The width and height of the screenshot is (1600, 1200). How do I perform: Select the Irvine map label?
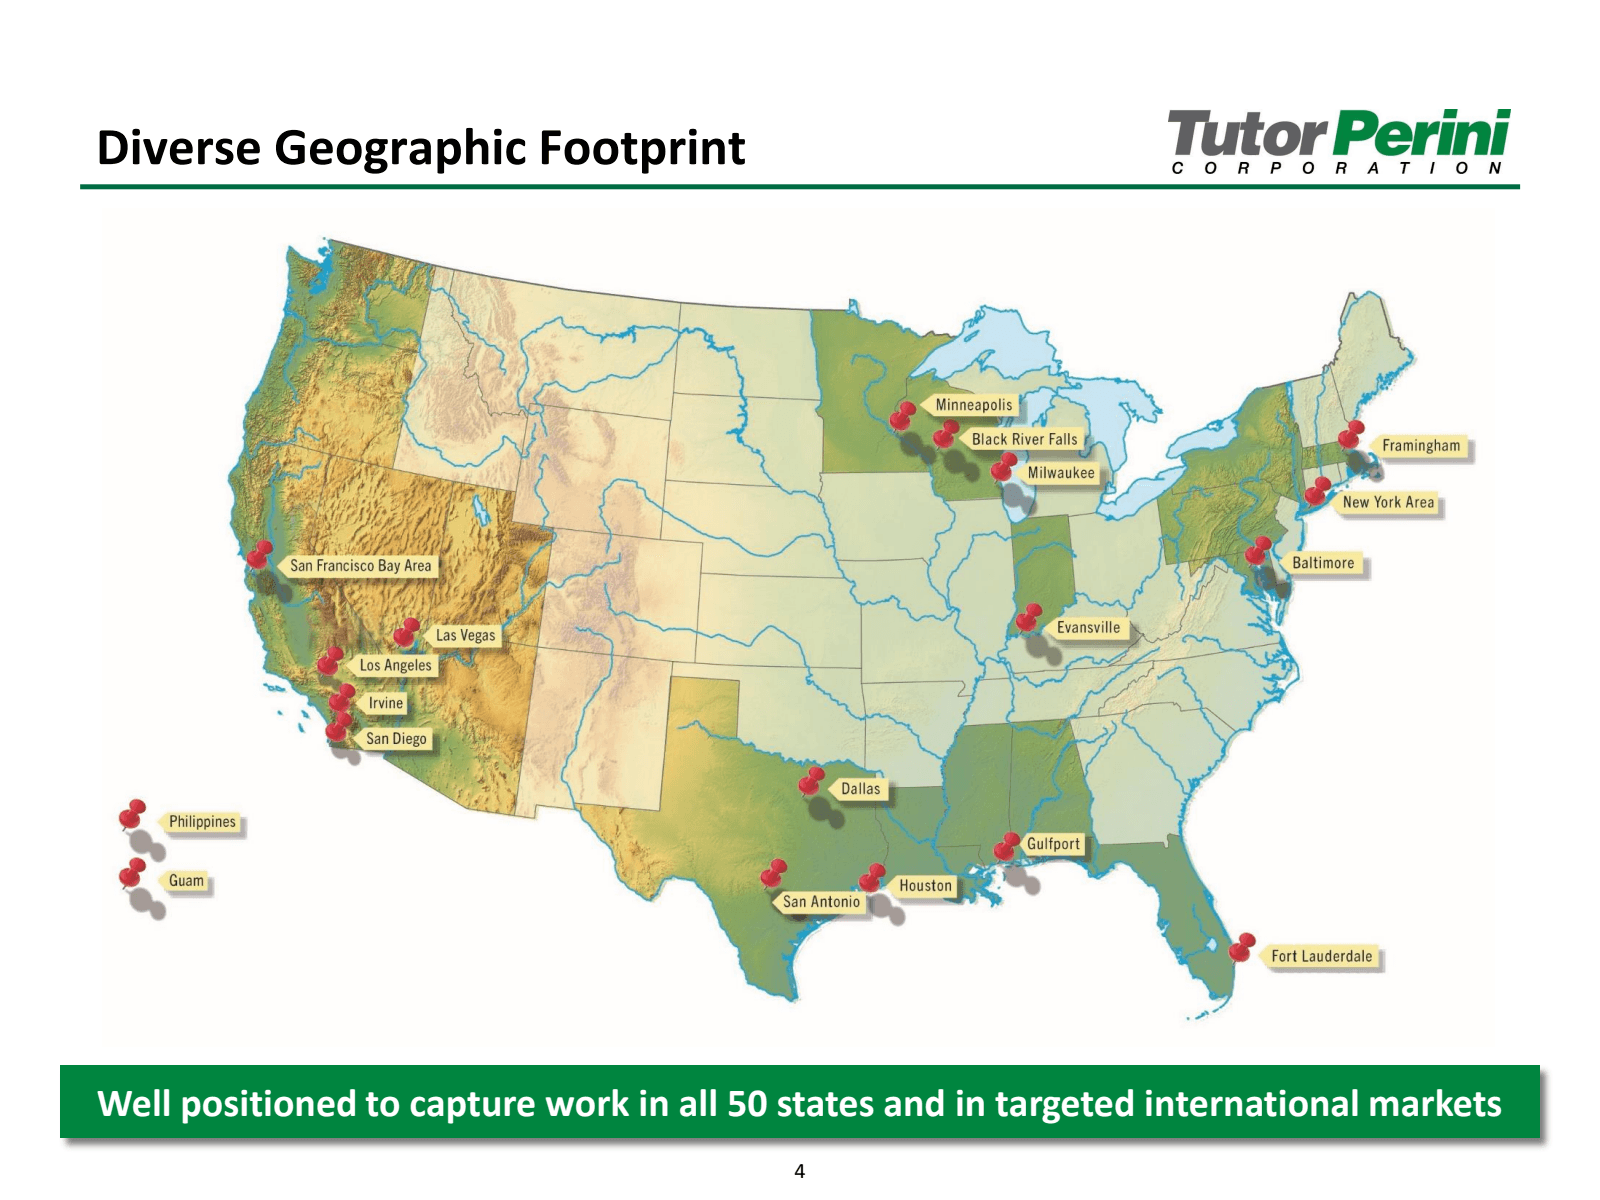click(383, 703)
